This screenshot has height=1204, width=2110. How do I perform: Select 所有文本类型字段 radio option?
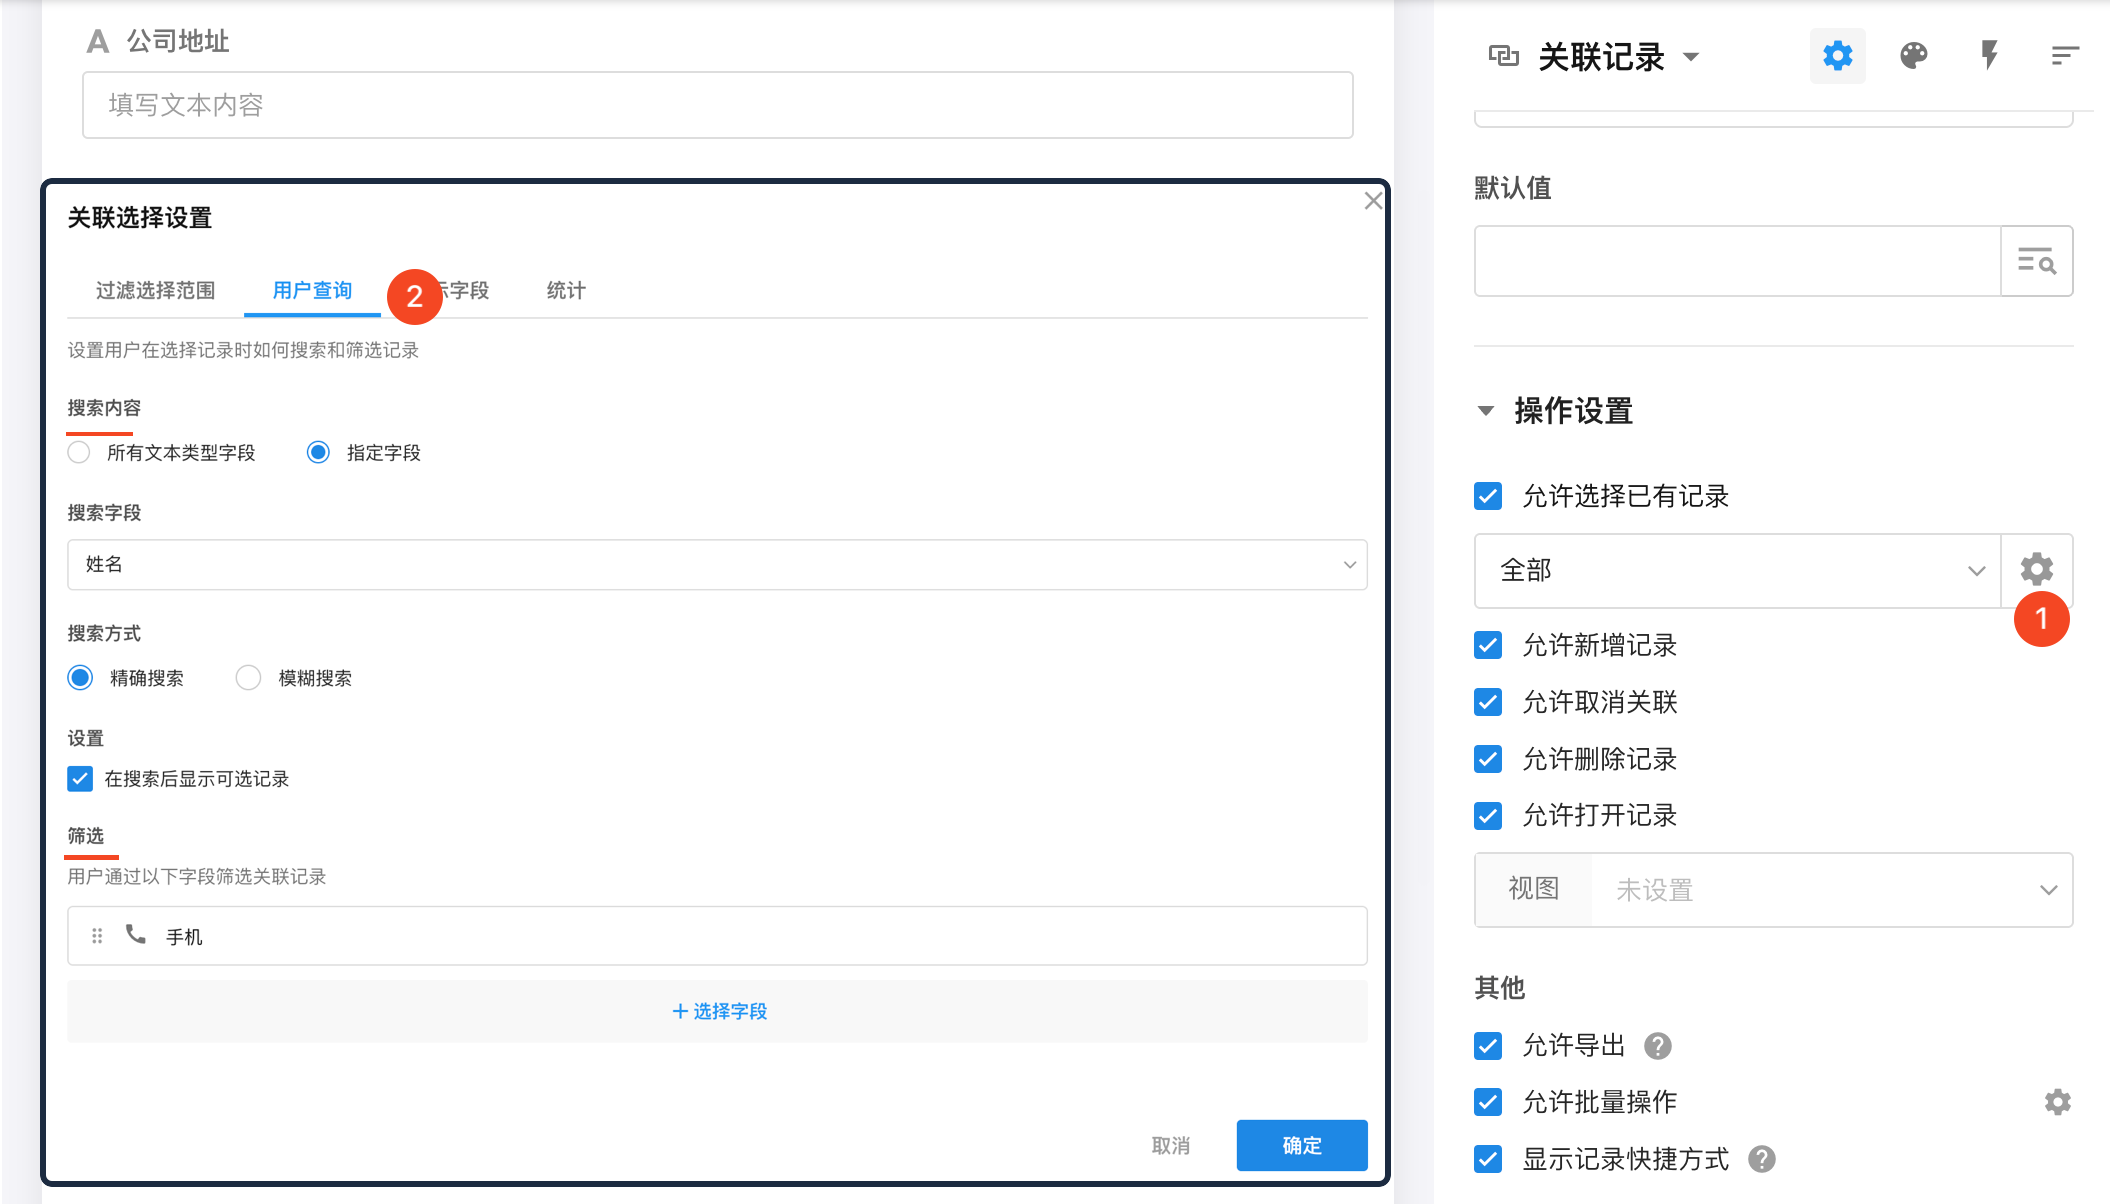(80, 453)
